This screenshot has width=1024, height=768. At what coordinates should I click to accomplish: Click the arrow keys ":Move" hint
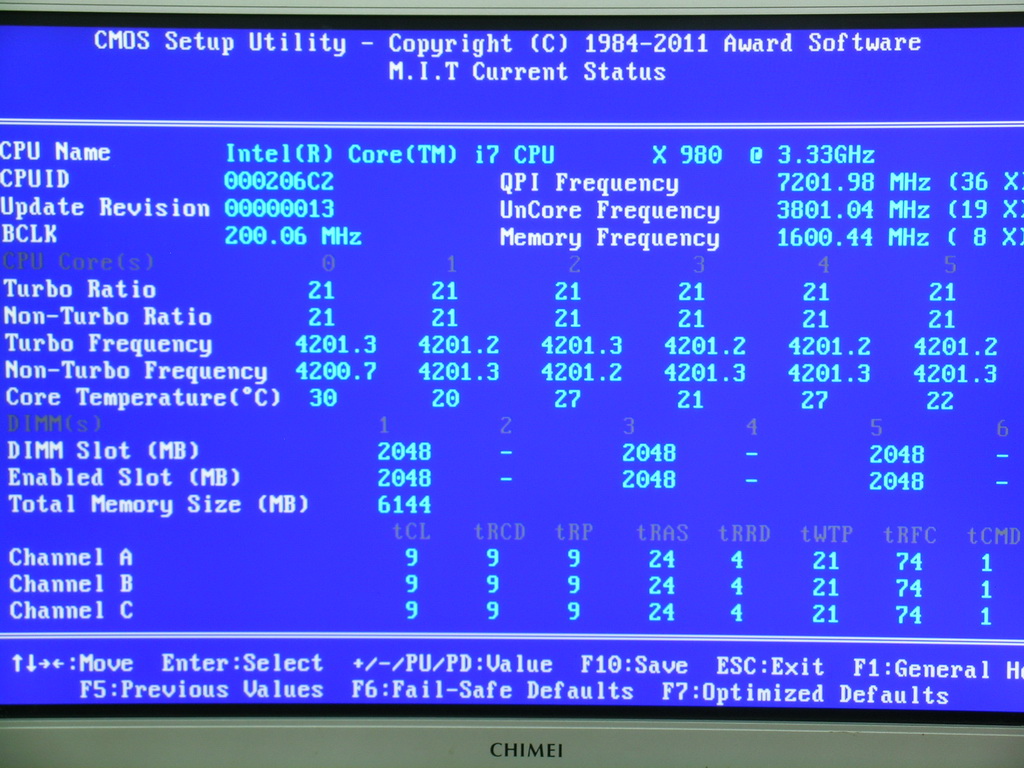pos(72,664)
